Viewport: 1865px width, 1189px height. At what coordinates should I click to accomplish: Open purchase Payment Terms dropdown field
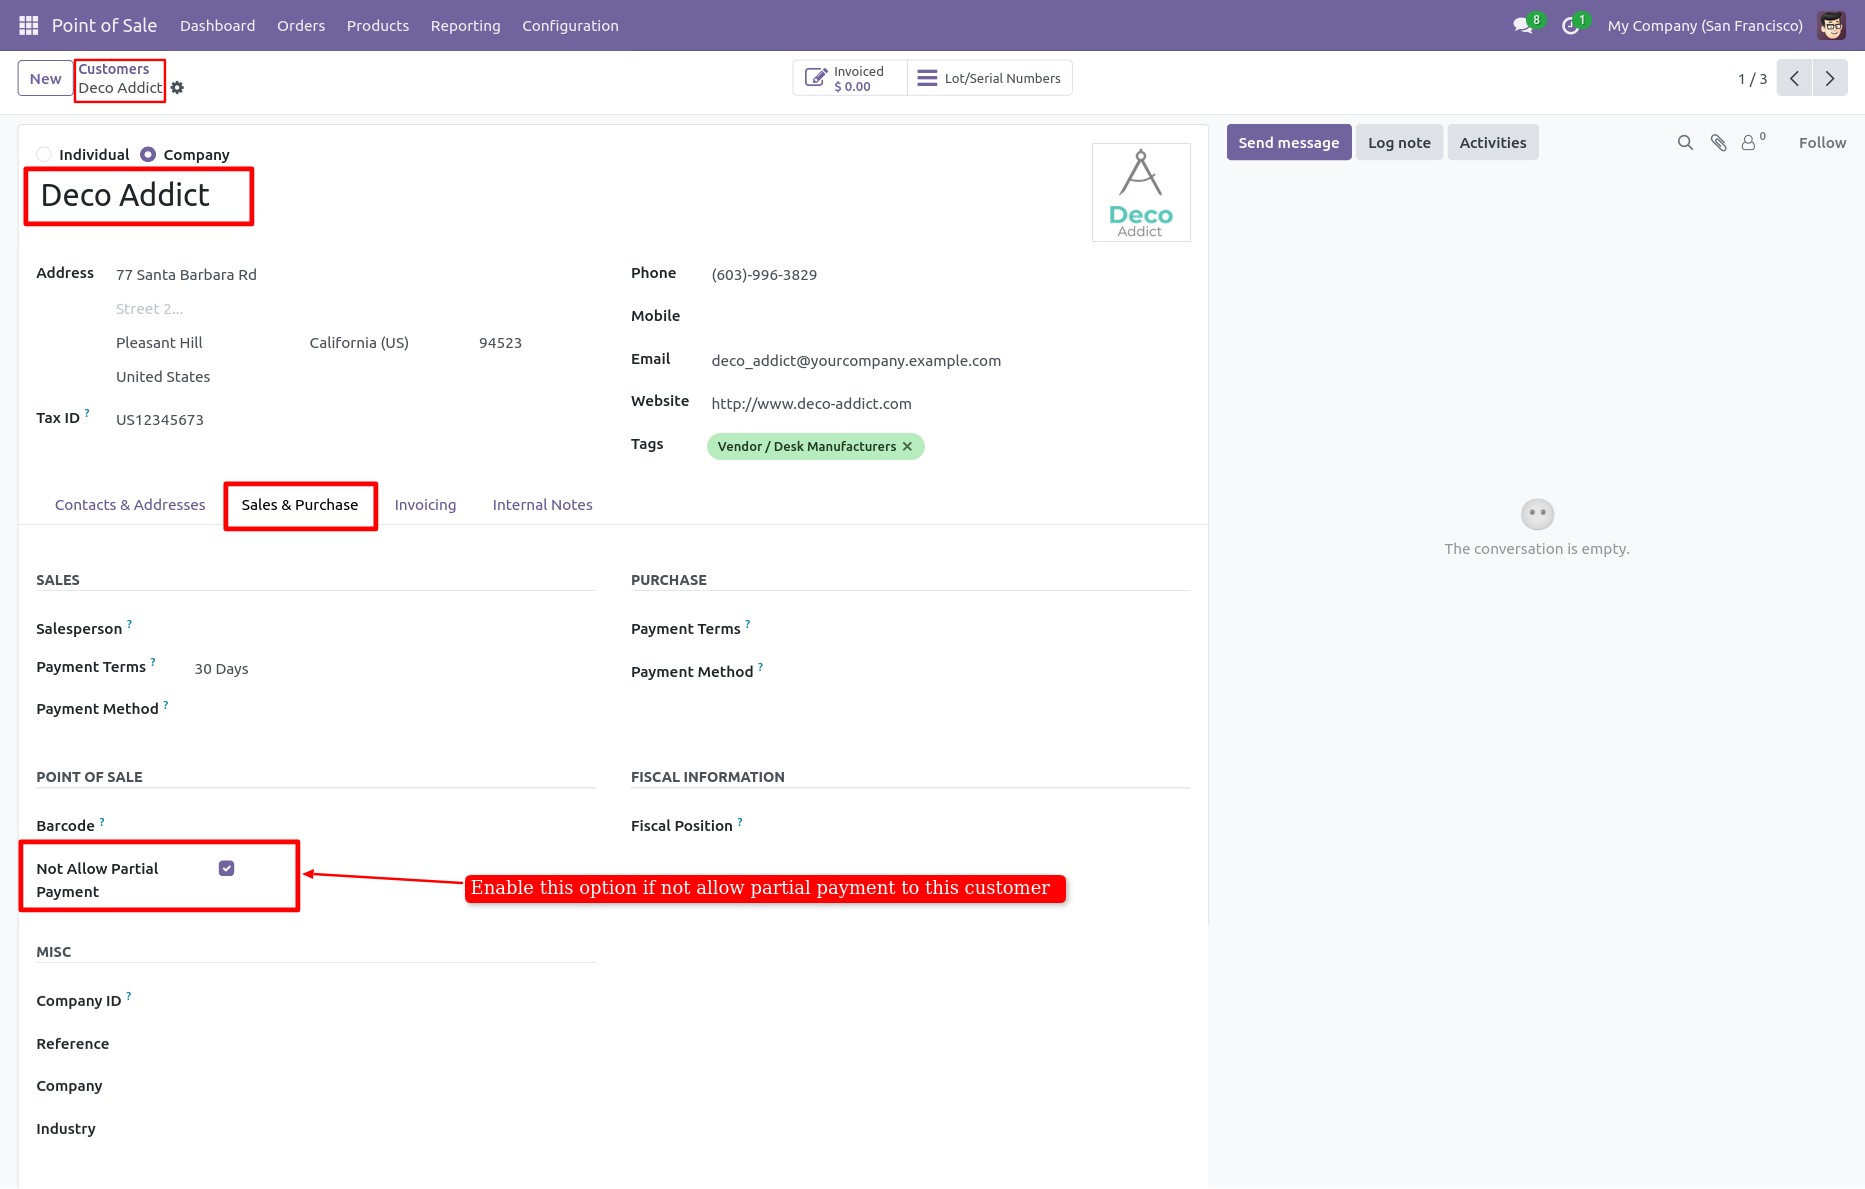pyautogui.click(x=990, y=629)
